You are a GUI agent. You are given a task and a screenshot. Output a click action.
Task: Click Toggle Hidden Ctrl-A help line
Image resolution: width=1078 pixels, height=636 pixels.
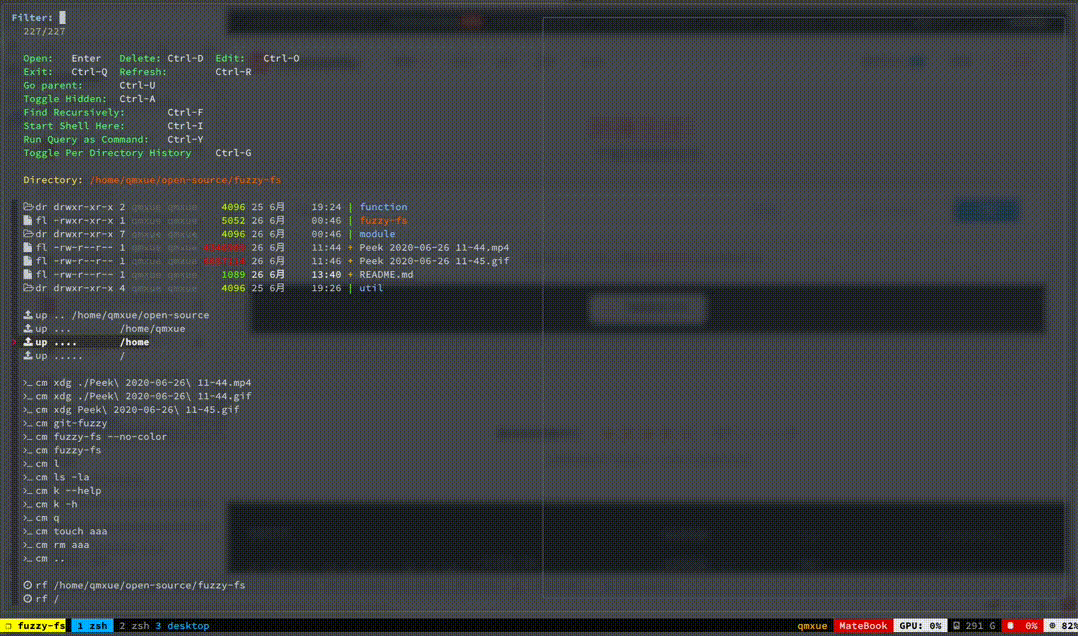tap(89, 99)
